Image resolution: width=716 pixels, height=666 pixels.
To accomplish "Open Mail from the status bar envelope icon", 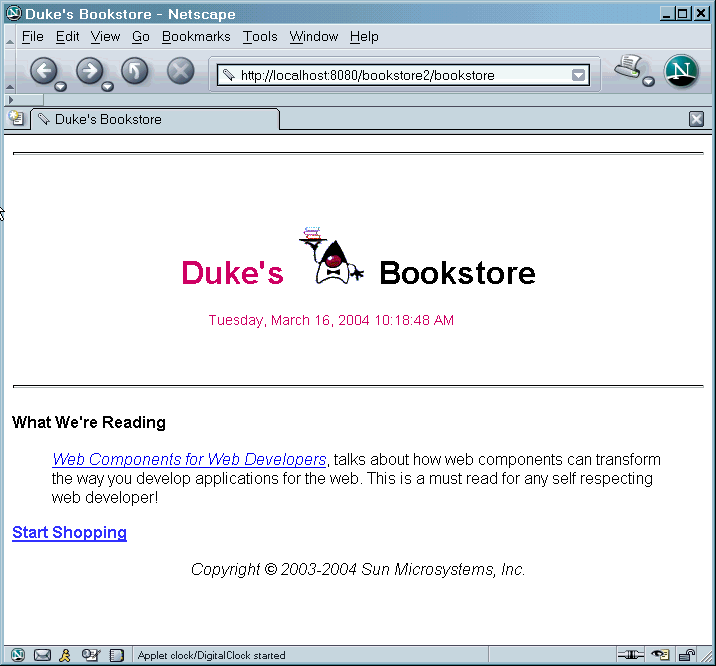I will 42,655.
